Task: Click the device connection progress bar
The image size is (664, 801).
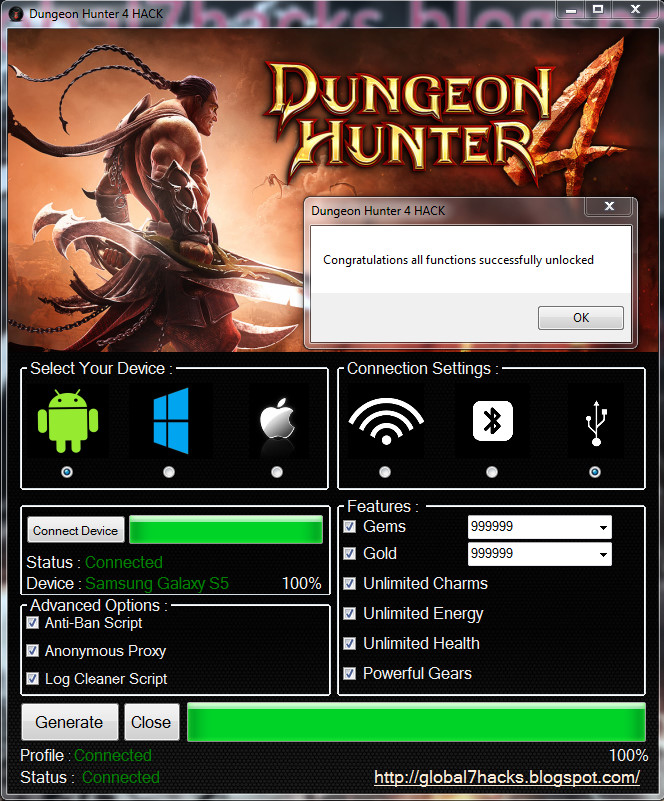Action: point(226,530)
